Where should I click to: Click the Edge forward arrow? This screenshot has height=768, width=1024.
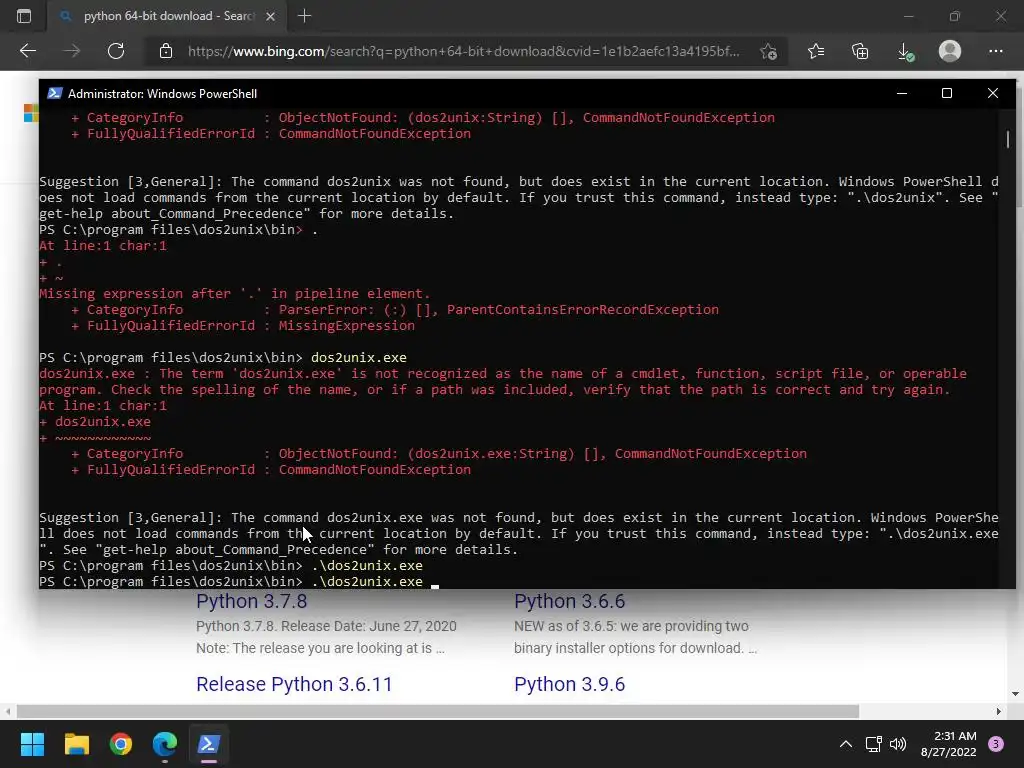point(72,51)
